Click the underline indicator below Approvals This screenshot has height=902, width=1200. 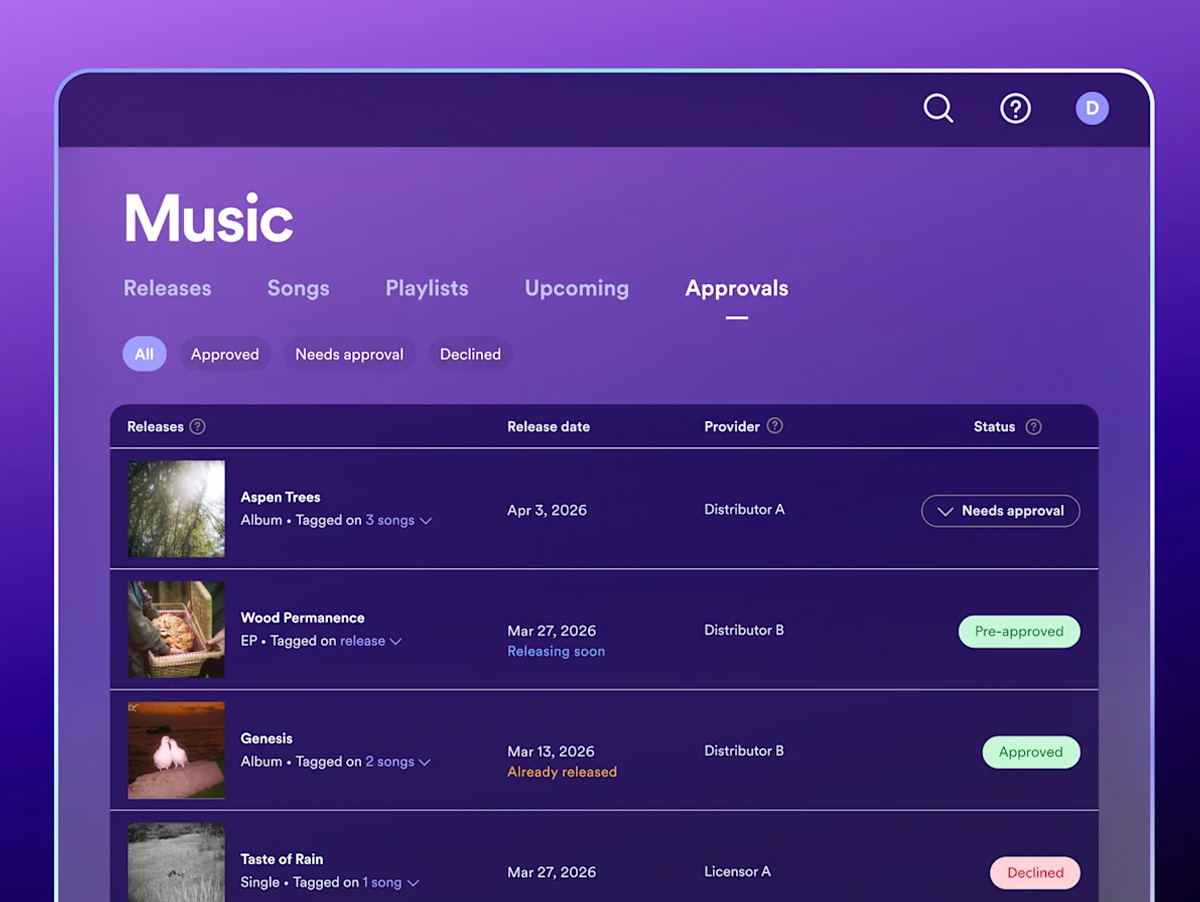(736, 315)
